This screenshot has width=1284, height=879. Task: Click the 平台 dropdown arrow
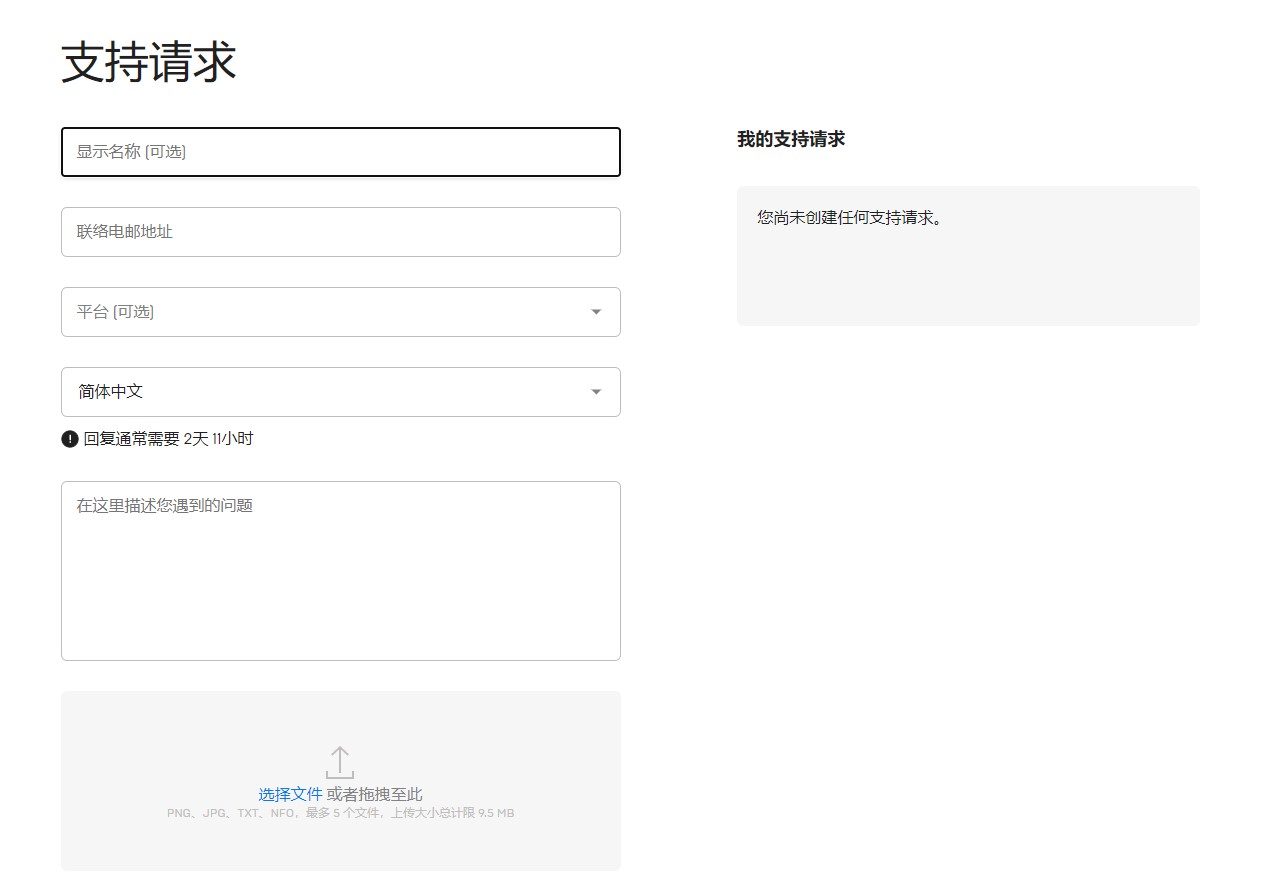(x=596, y=312)
